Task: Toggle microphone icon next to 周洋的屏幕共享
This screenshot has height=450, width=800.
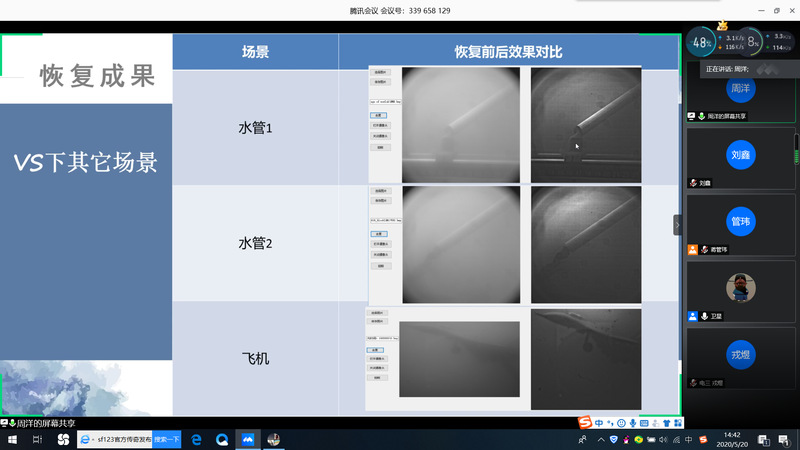Action: [702, 116]
